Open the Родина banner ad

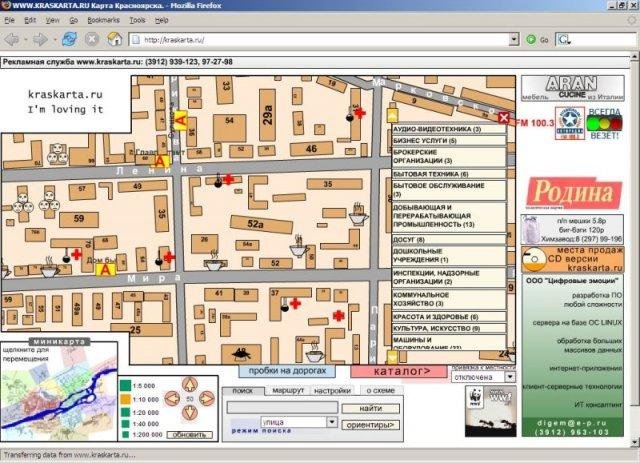pos(574,193)
